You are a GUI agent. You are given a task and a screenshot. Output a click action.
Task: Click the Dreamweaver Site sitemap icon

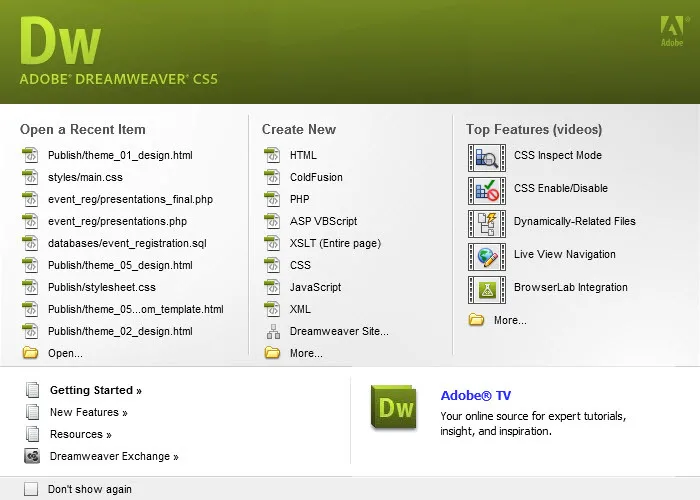pos(273,332)
